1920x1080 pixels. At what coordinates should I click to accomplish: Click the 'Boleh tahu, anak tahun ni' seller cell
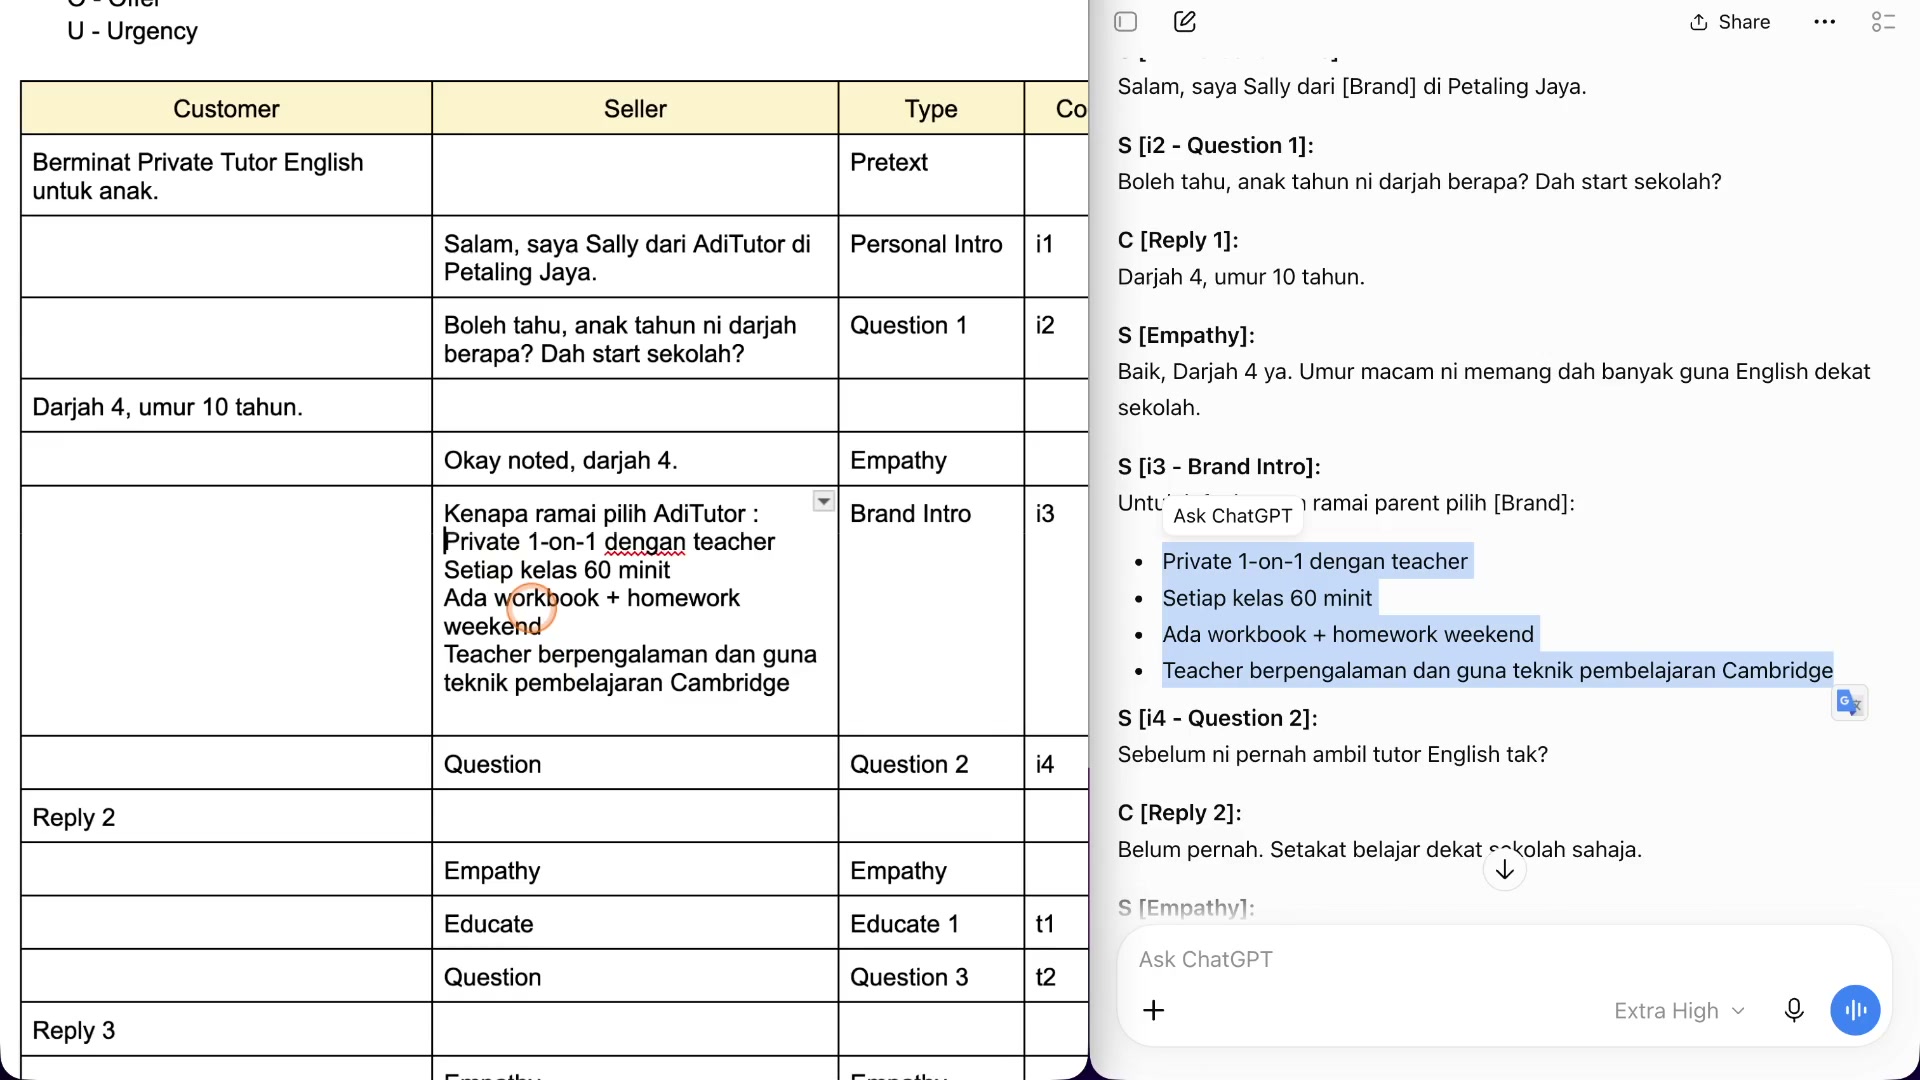(635, 338)
